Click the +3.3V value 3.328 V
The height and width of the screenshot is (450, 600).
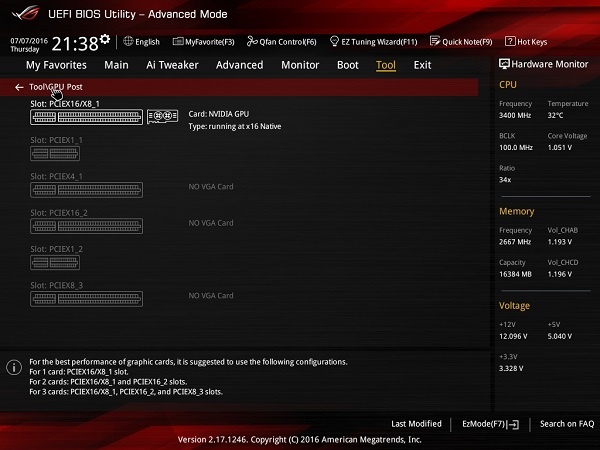[511, 368]
